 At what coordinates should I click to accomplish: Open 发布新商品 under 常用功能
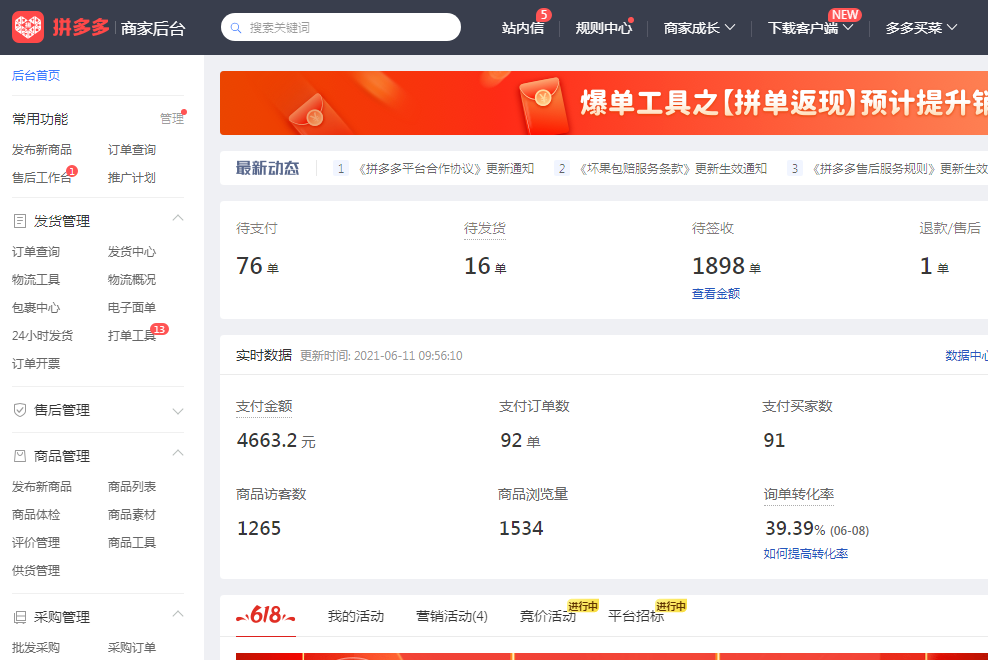(x=42, y=149)
